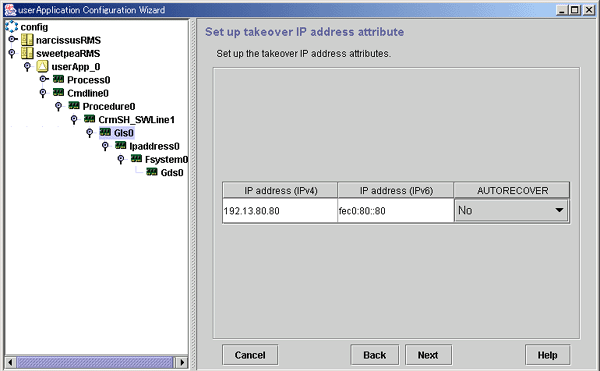600x371 pixels.
Task: Click the Gds0 resource icon
Action: 152,172
